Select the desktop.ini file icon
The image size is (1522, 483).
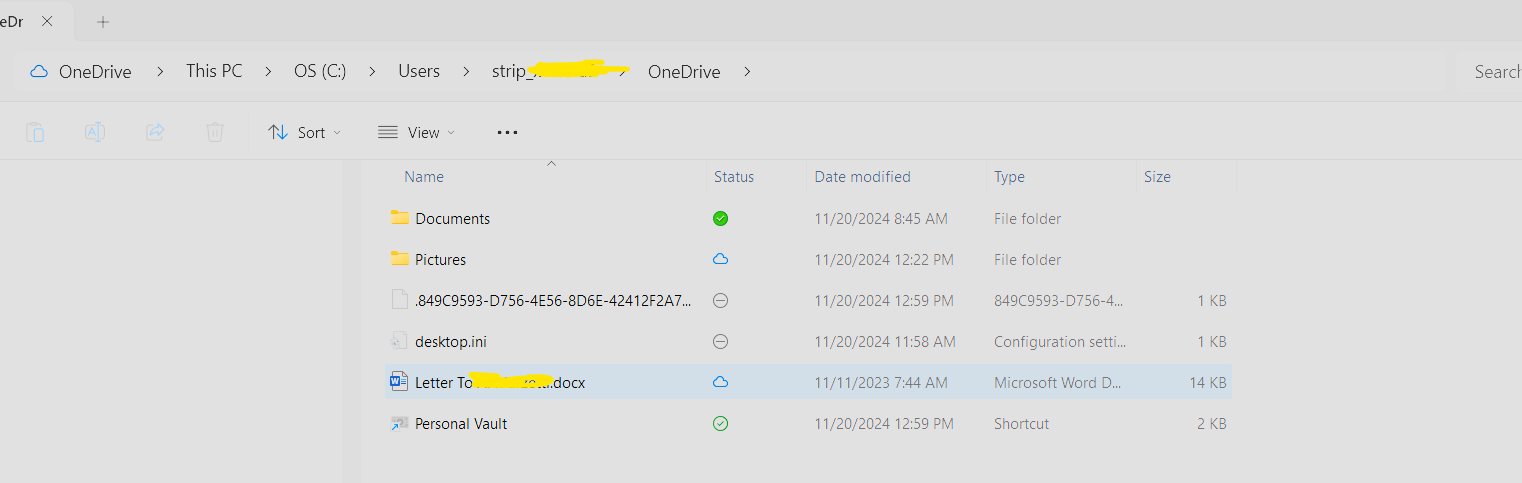coord(400,340)
